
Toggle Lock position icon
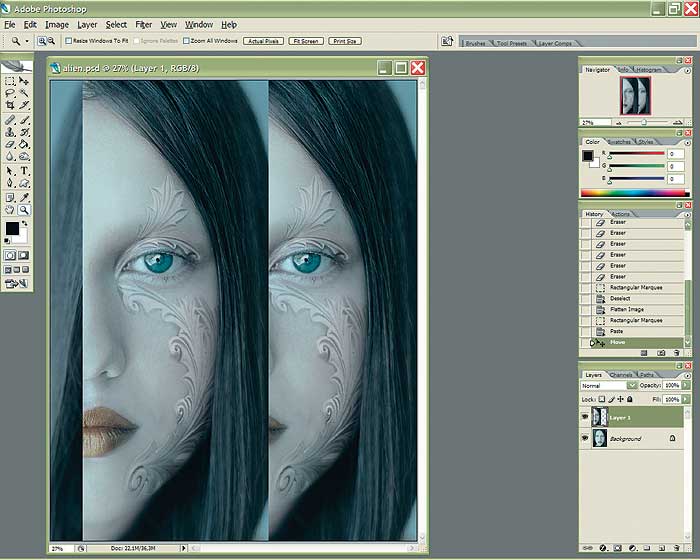click(621, 399)
